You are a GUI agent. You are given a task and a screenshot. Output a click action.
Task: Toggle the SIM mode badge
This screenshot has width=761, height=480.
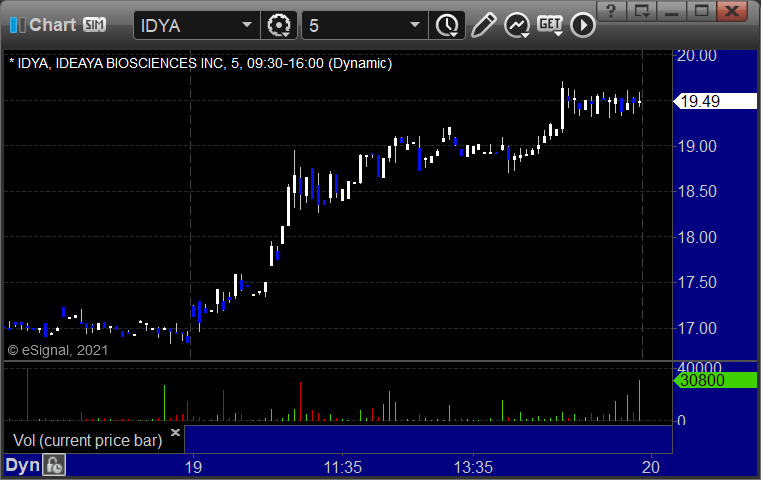pos(94,24)
